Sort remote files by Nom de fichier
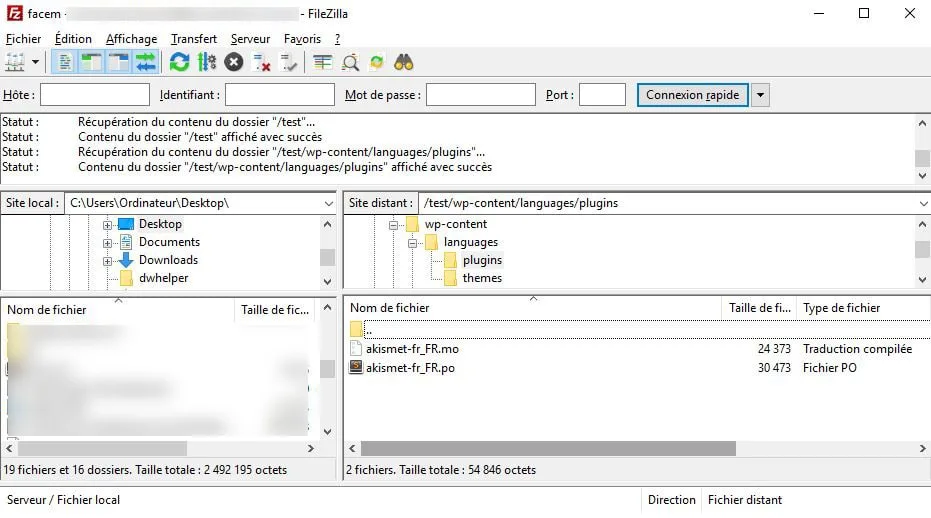The width and height of the screenshot is (931, 518). tap(533, 308)
